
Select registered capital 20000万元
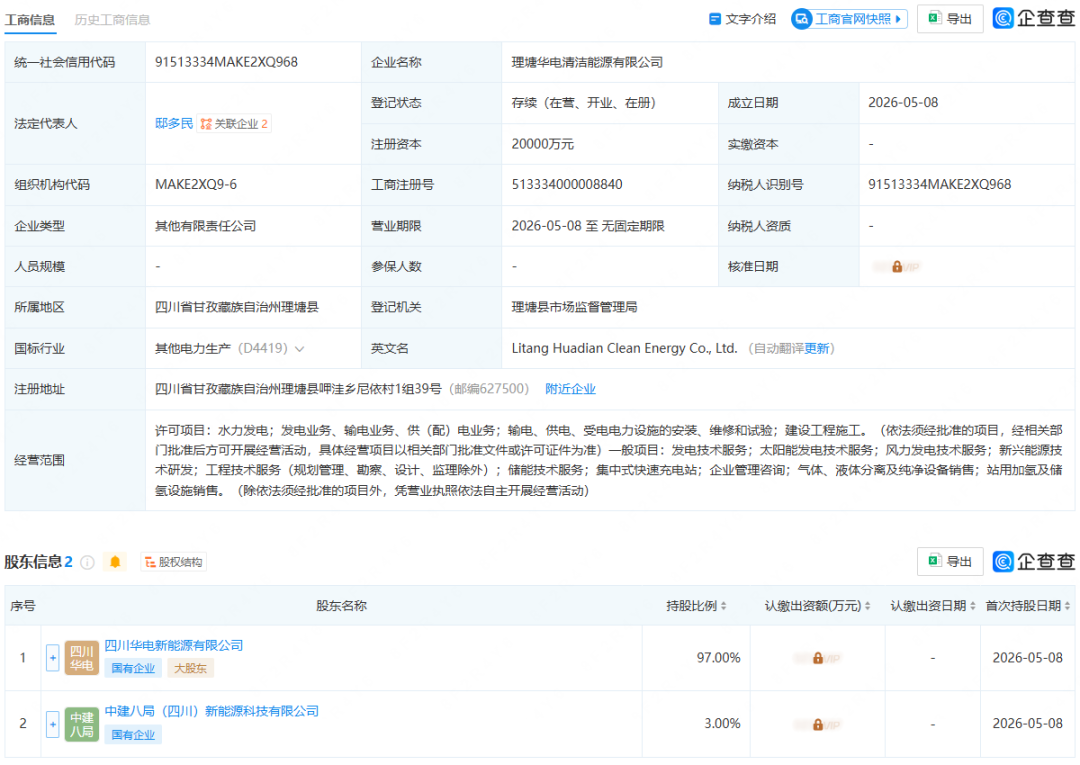pyautogui.click(x=543, y=144)
